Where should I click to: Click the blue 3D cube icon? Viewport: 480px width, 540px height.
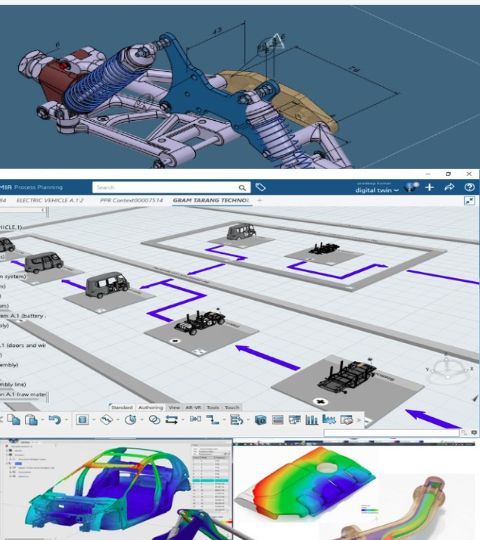(x=261, y=420)
